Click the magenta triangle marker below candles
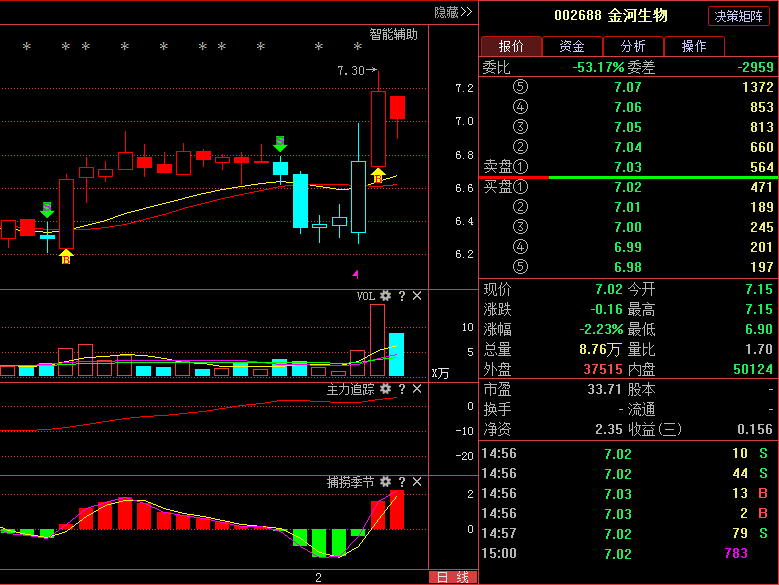779x585 pixels. 354,272
